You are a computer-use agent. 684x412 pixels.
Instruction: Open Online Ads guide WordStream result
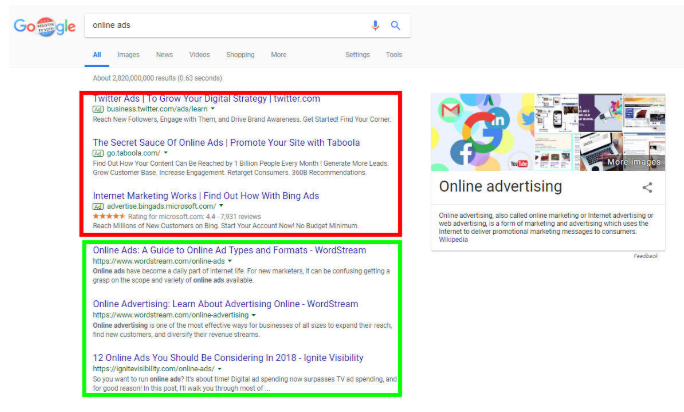click(x=229, y=251)
